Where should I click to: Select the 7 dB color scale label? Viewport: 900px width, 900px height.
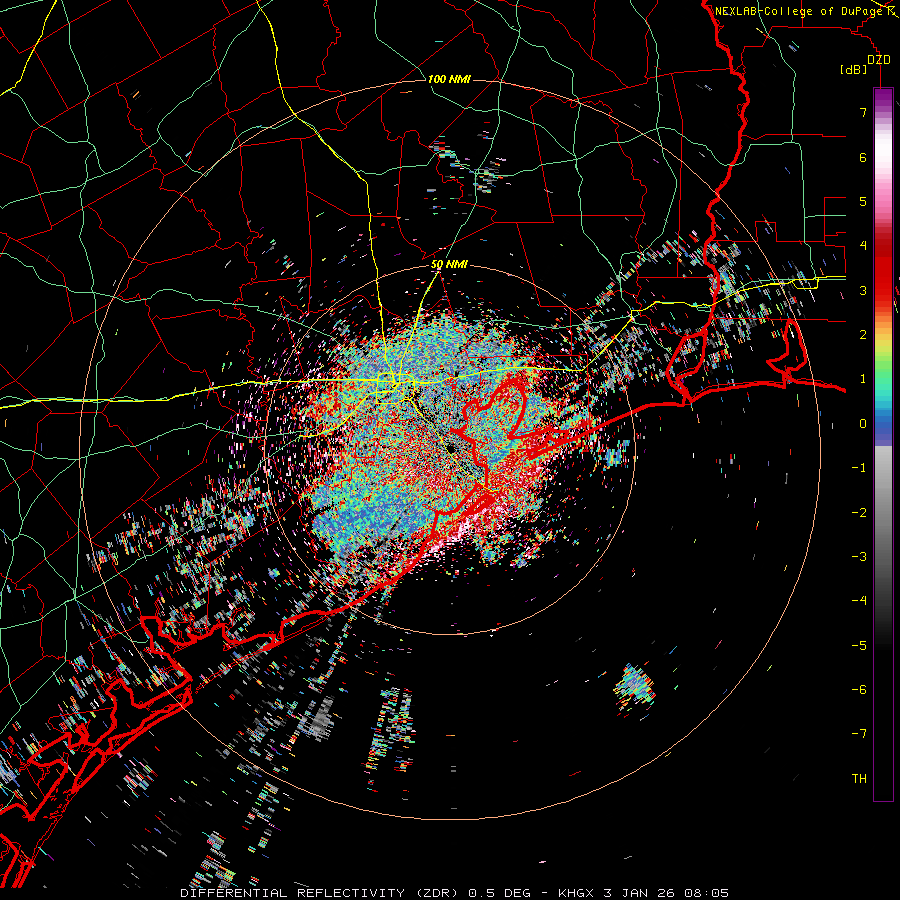pyautogui.click(x=863, y=112)
